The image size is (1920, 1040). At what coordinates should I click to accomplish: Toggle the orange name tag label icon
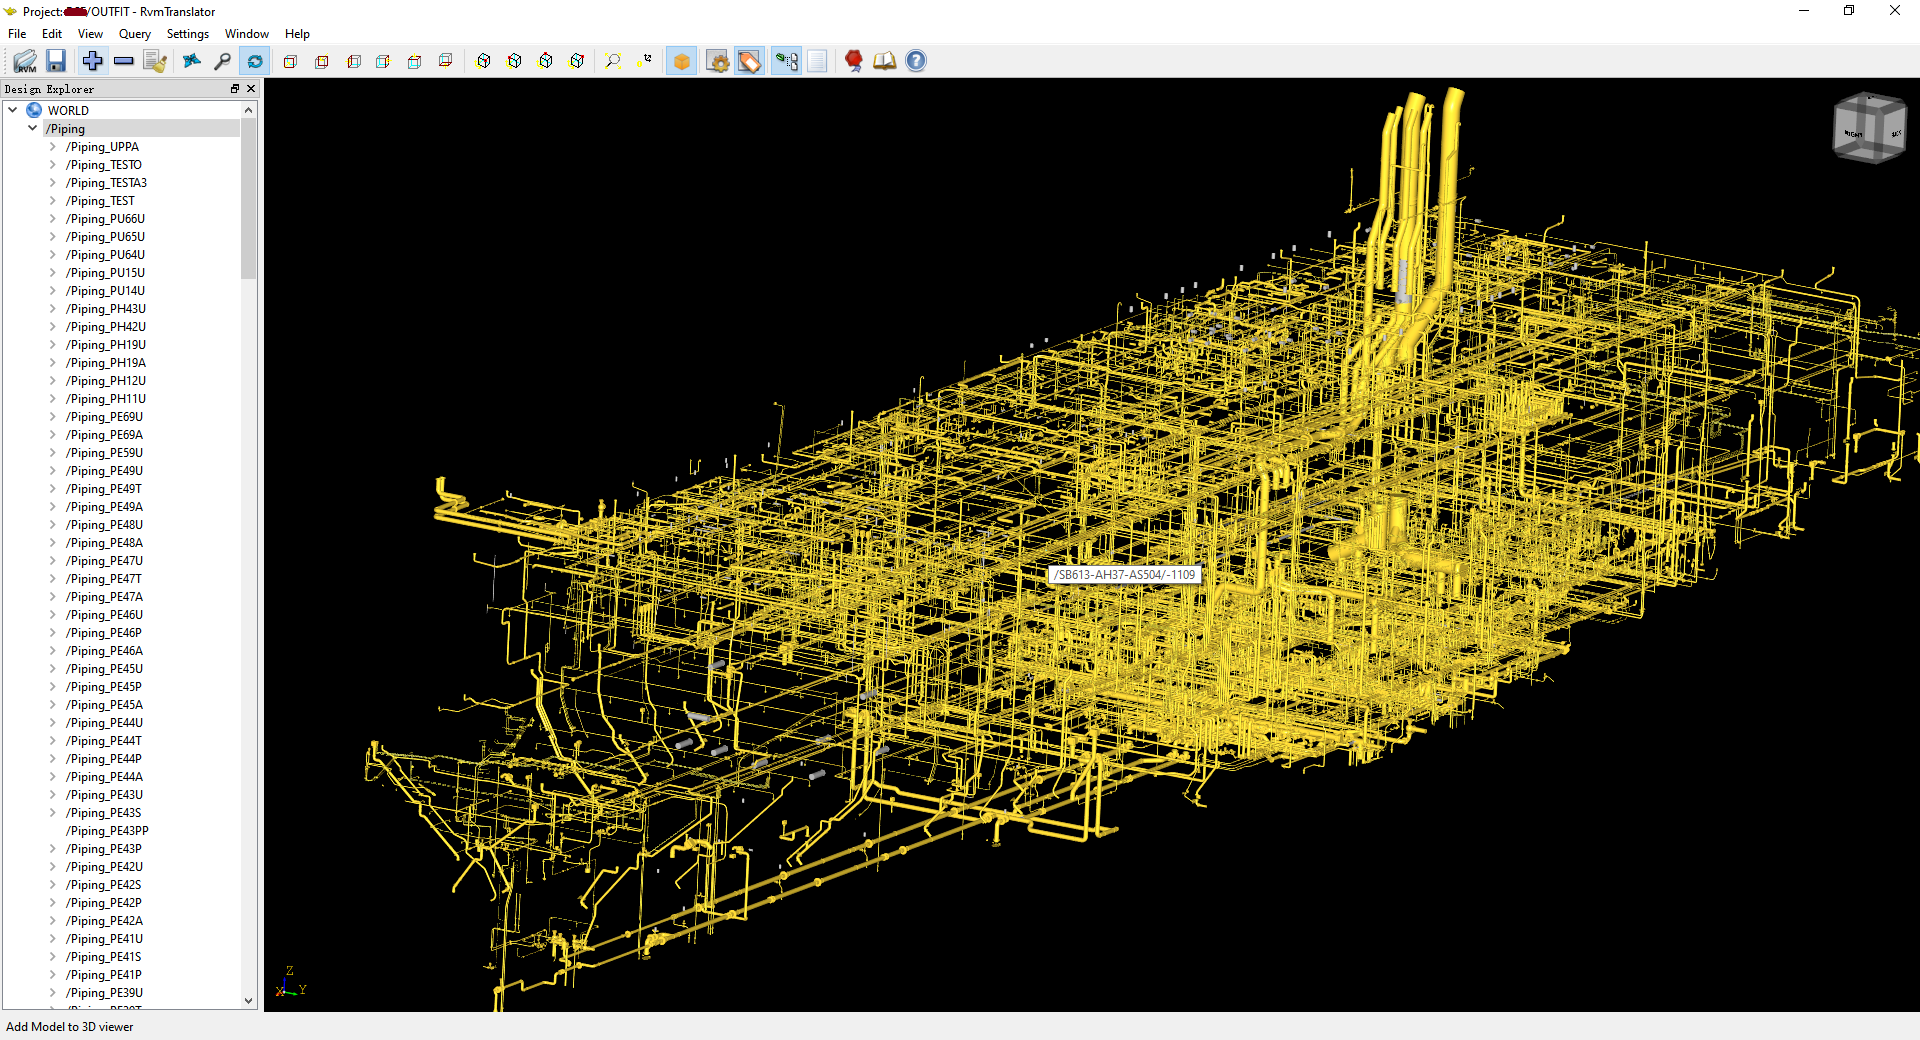click(749, 61)
